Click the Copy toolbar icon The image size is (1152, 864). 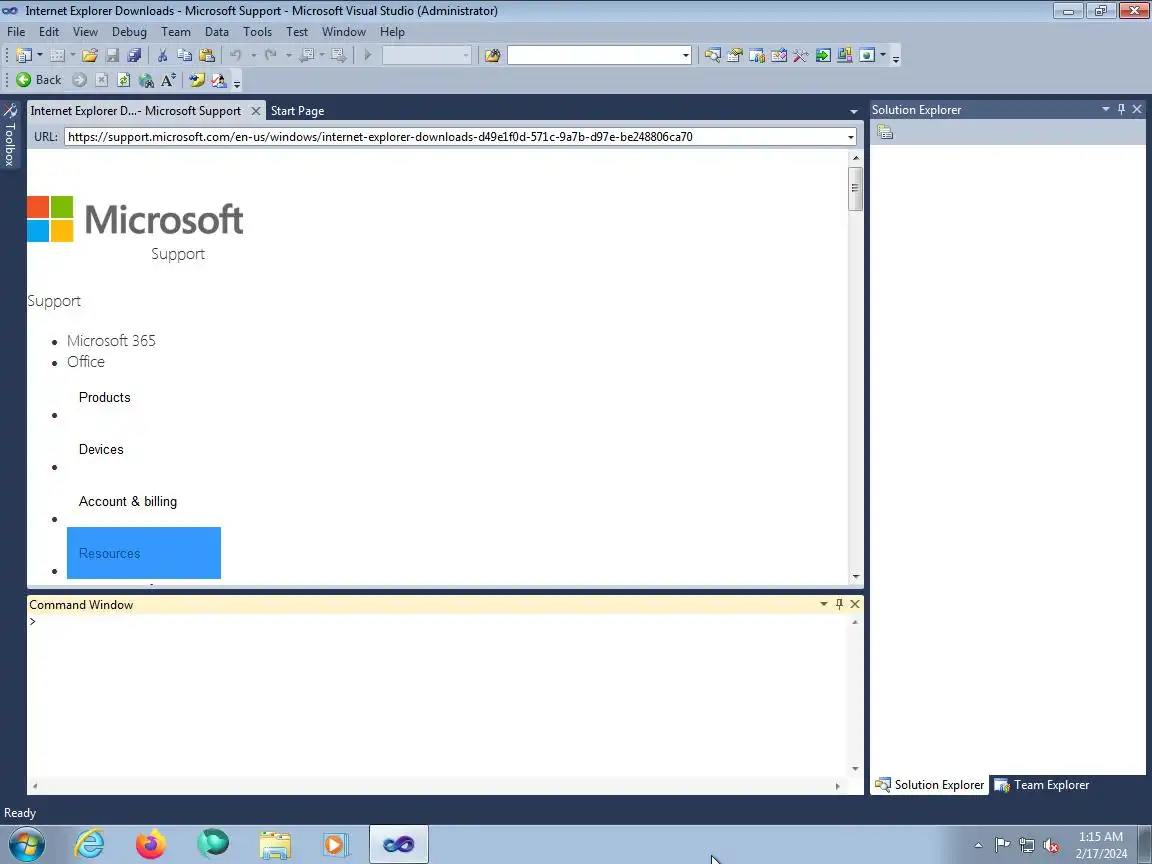[x=184, y=55]
